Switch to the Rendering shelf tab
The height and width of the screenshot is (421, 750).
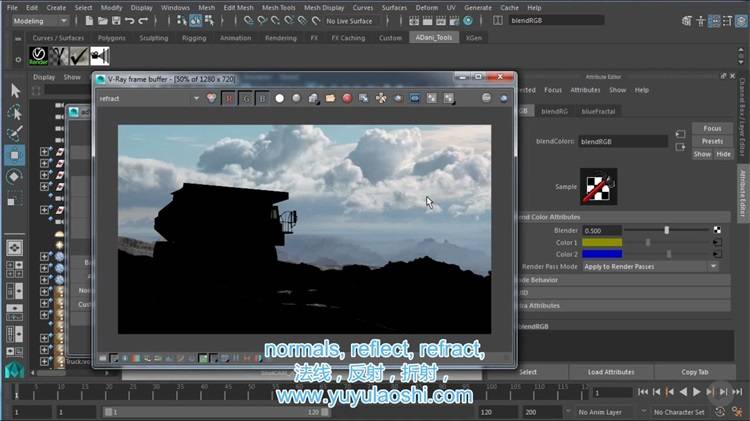(280, 38)
